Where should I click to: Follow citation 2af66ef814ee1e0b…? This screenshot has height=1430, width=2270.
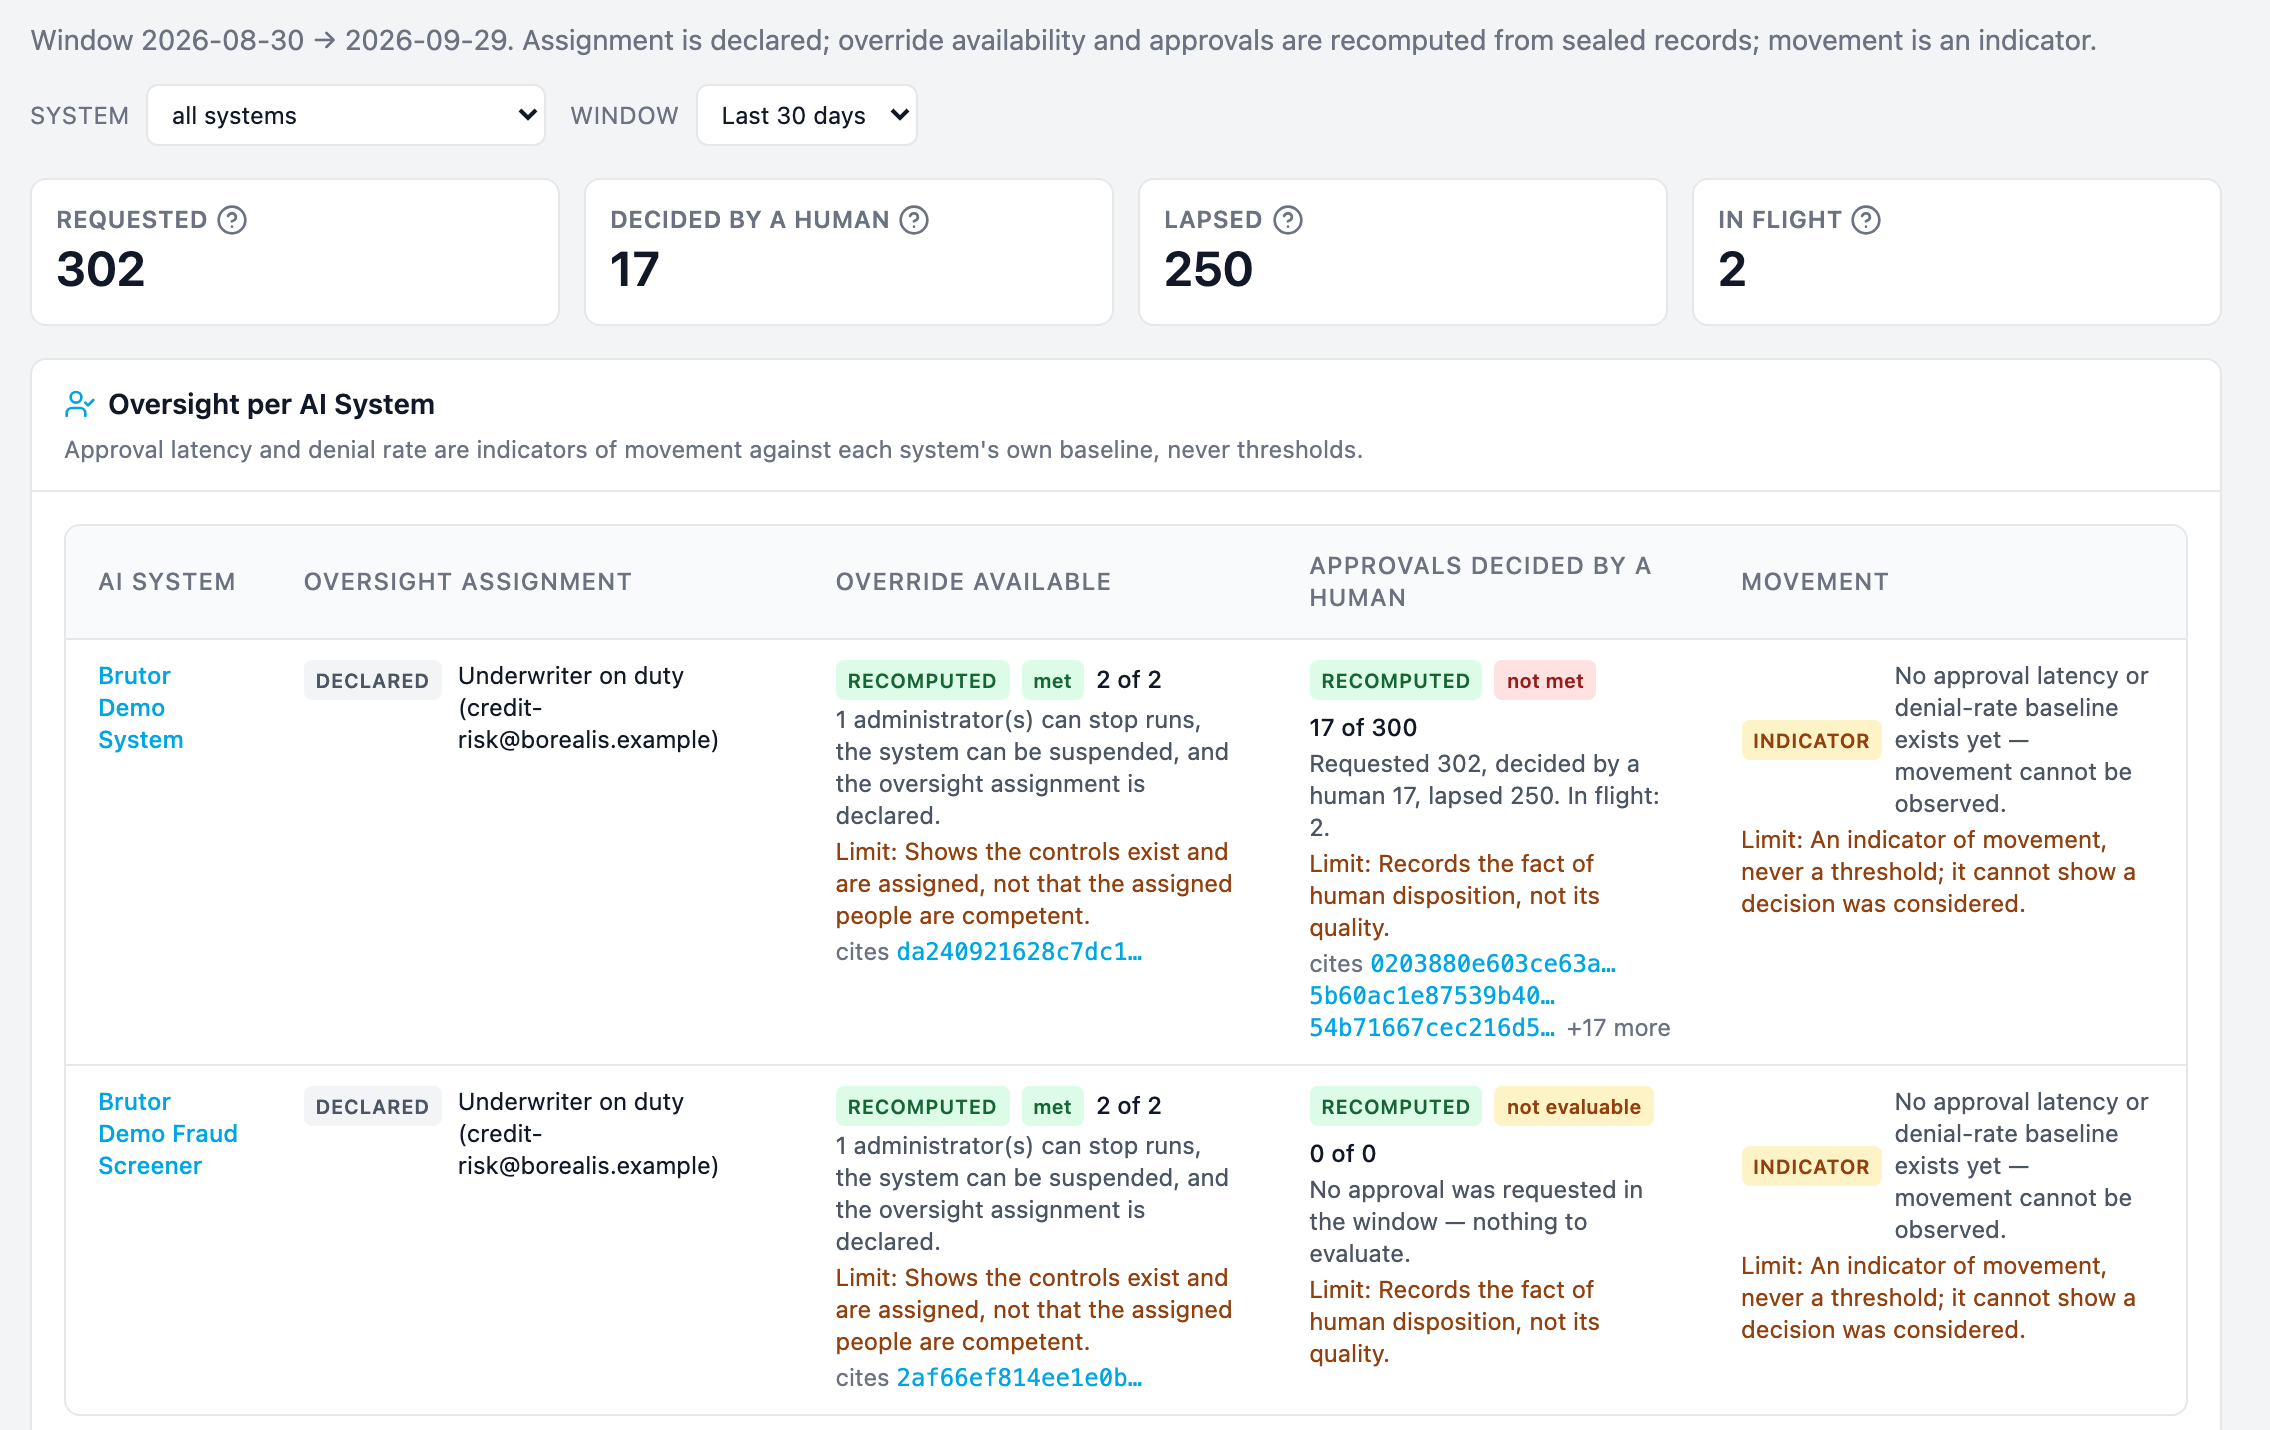1019,1378
